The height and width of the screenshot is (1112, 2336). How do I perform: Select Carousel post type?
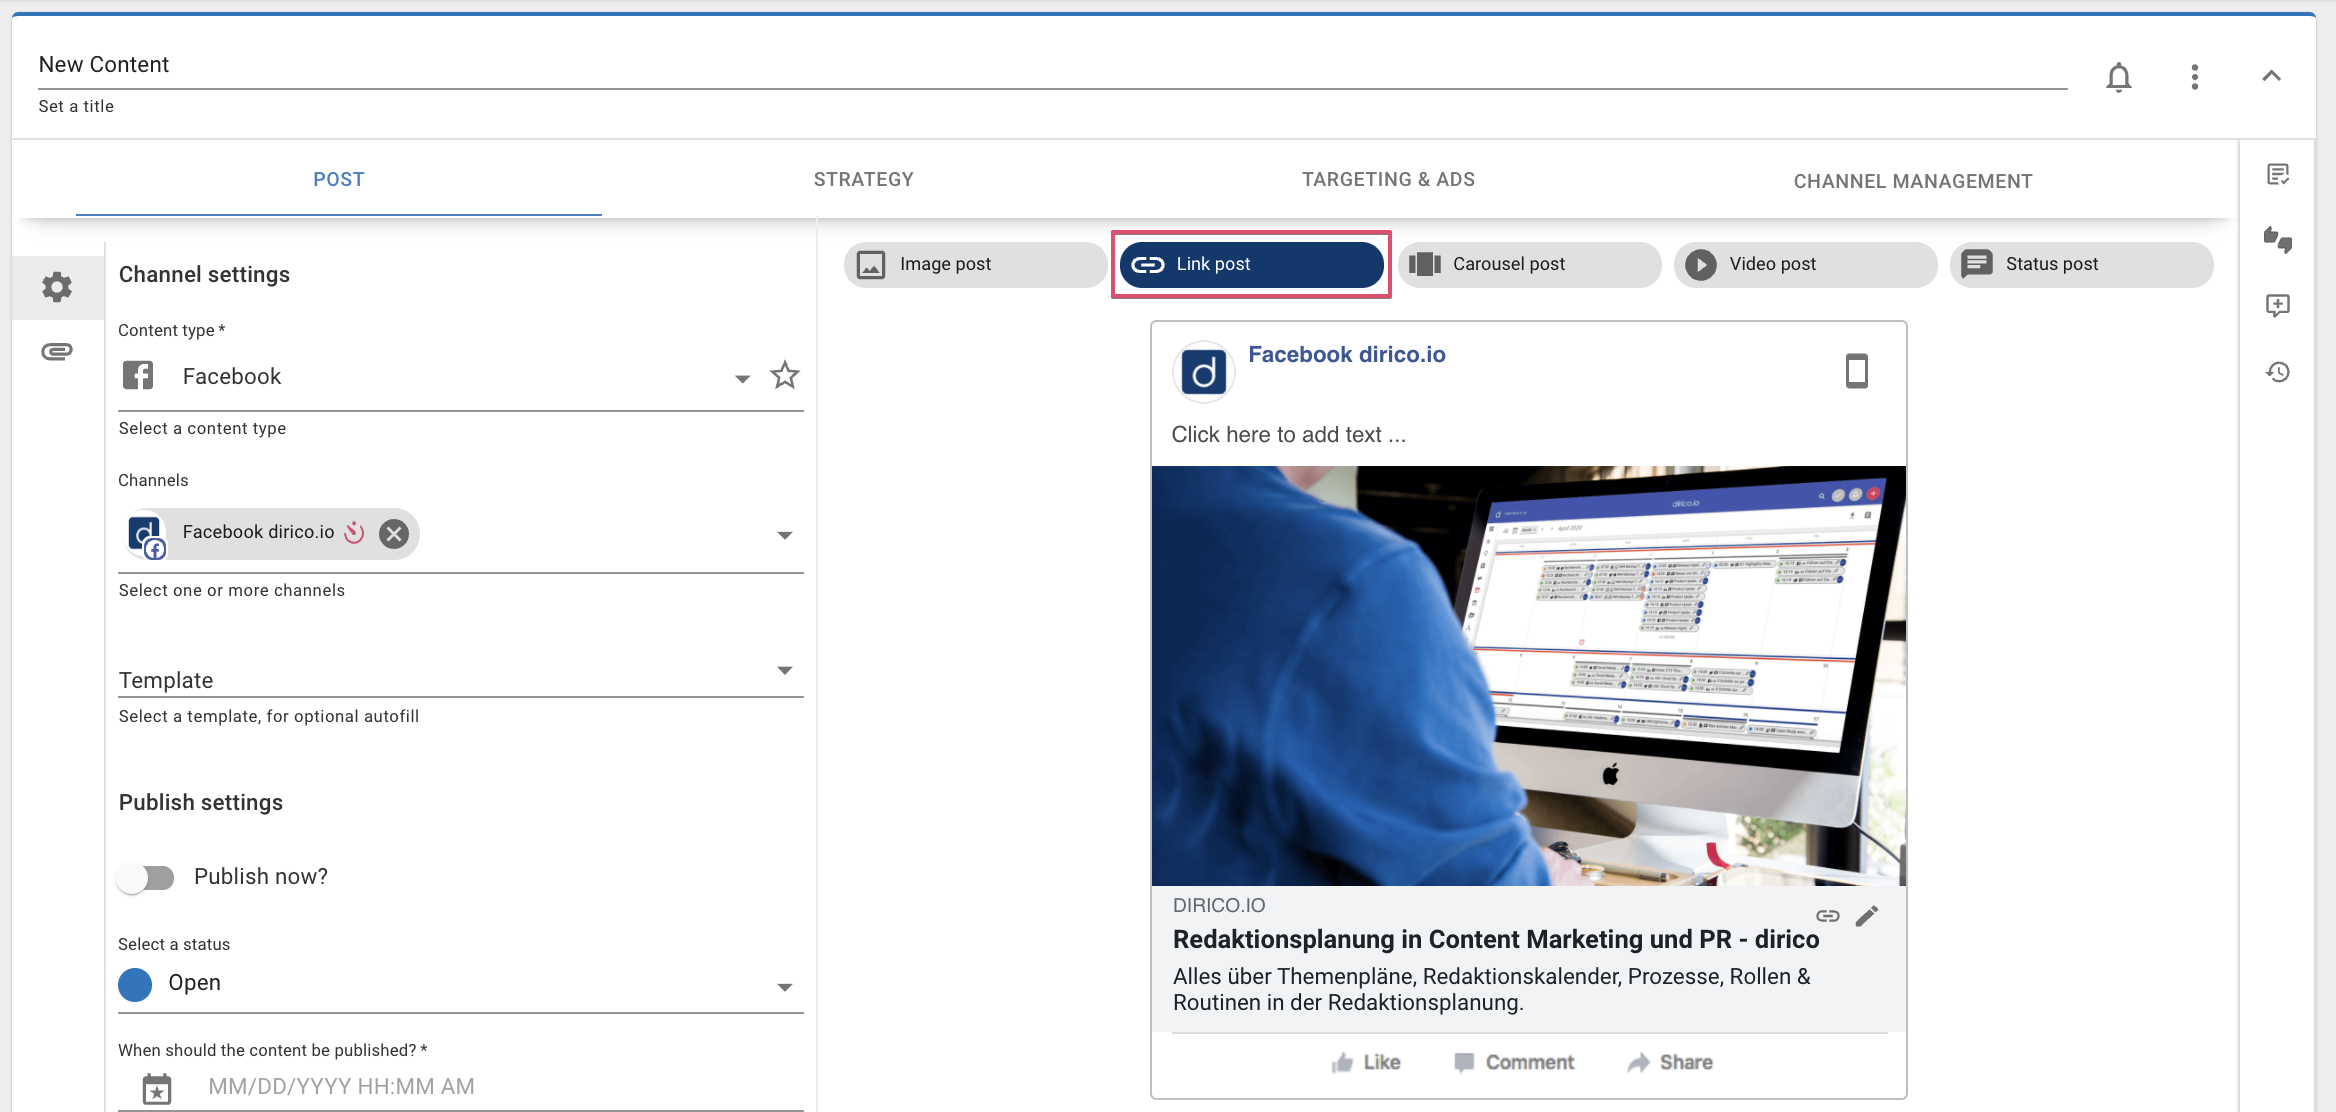[x=1530, y=264]
